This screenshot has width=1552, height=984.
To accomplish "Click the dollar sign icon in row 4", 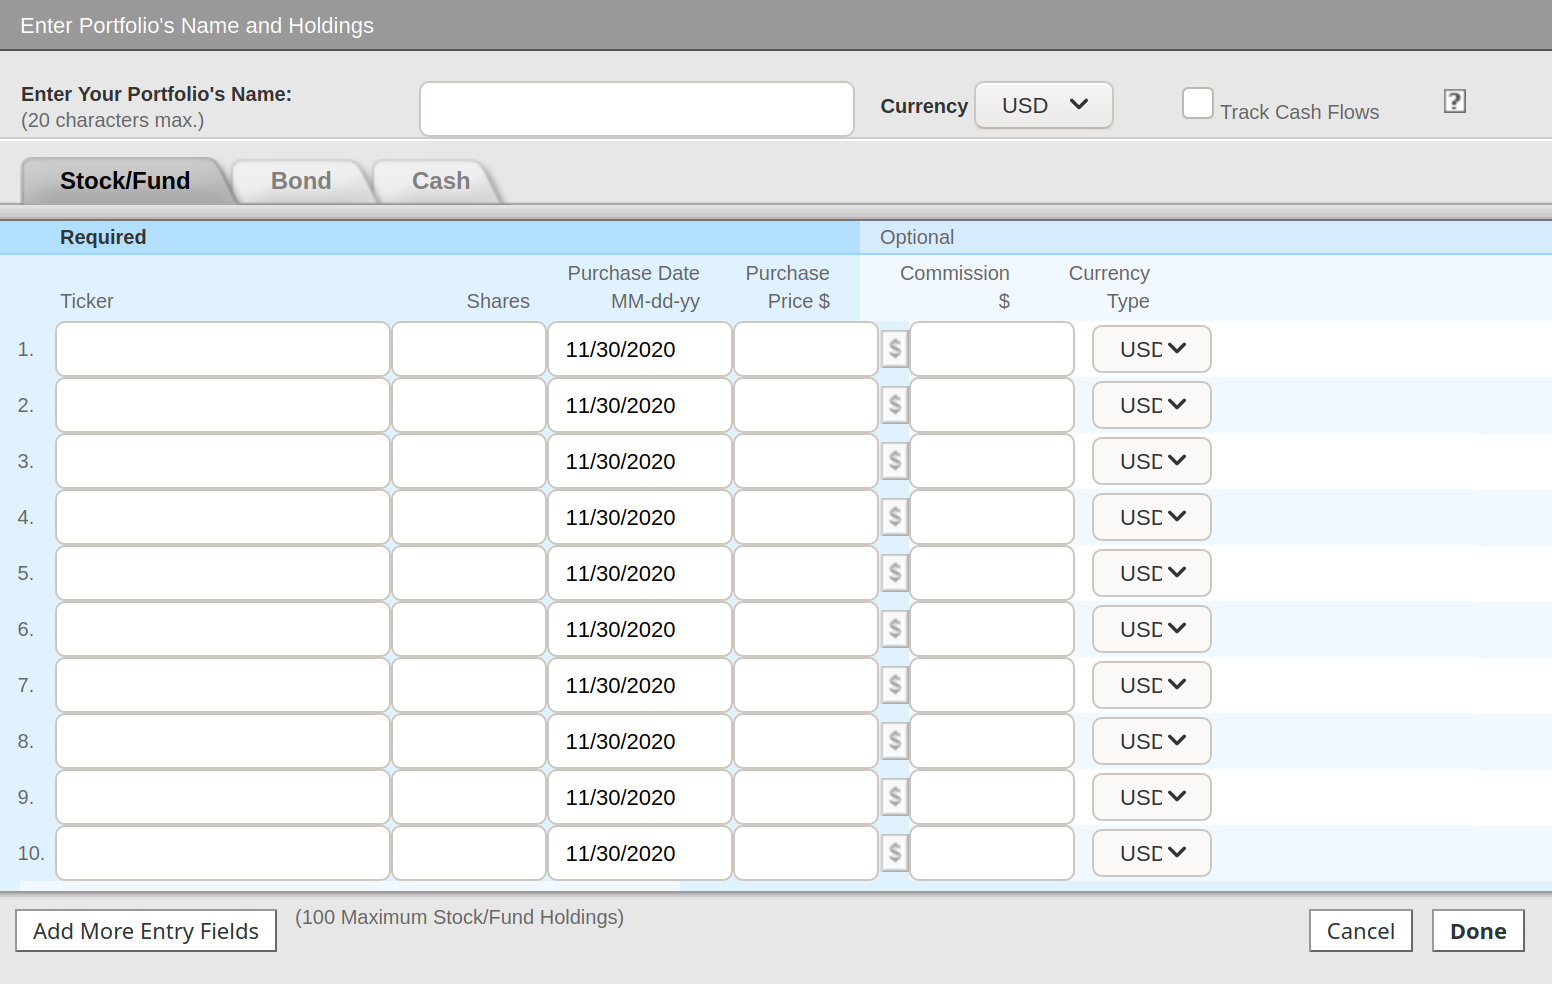I will (895, 517).
